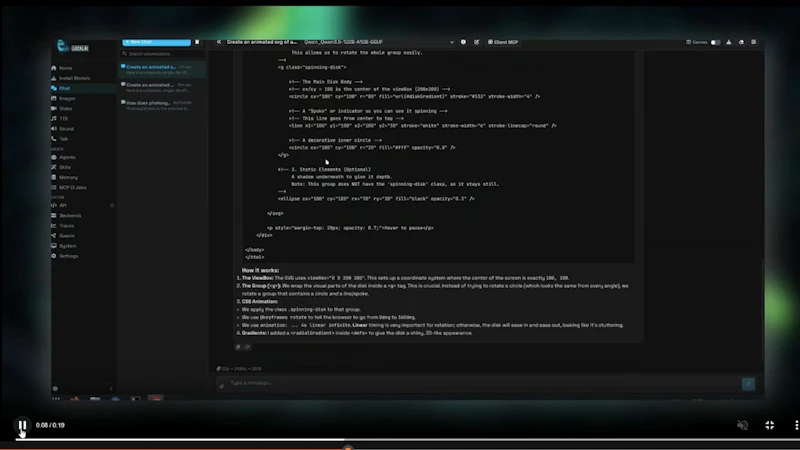800x450 pixels.
Task: Click the attachment icon in message box
Action: 221,386
